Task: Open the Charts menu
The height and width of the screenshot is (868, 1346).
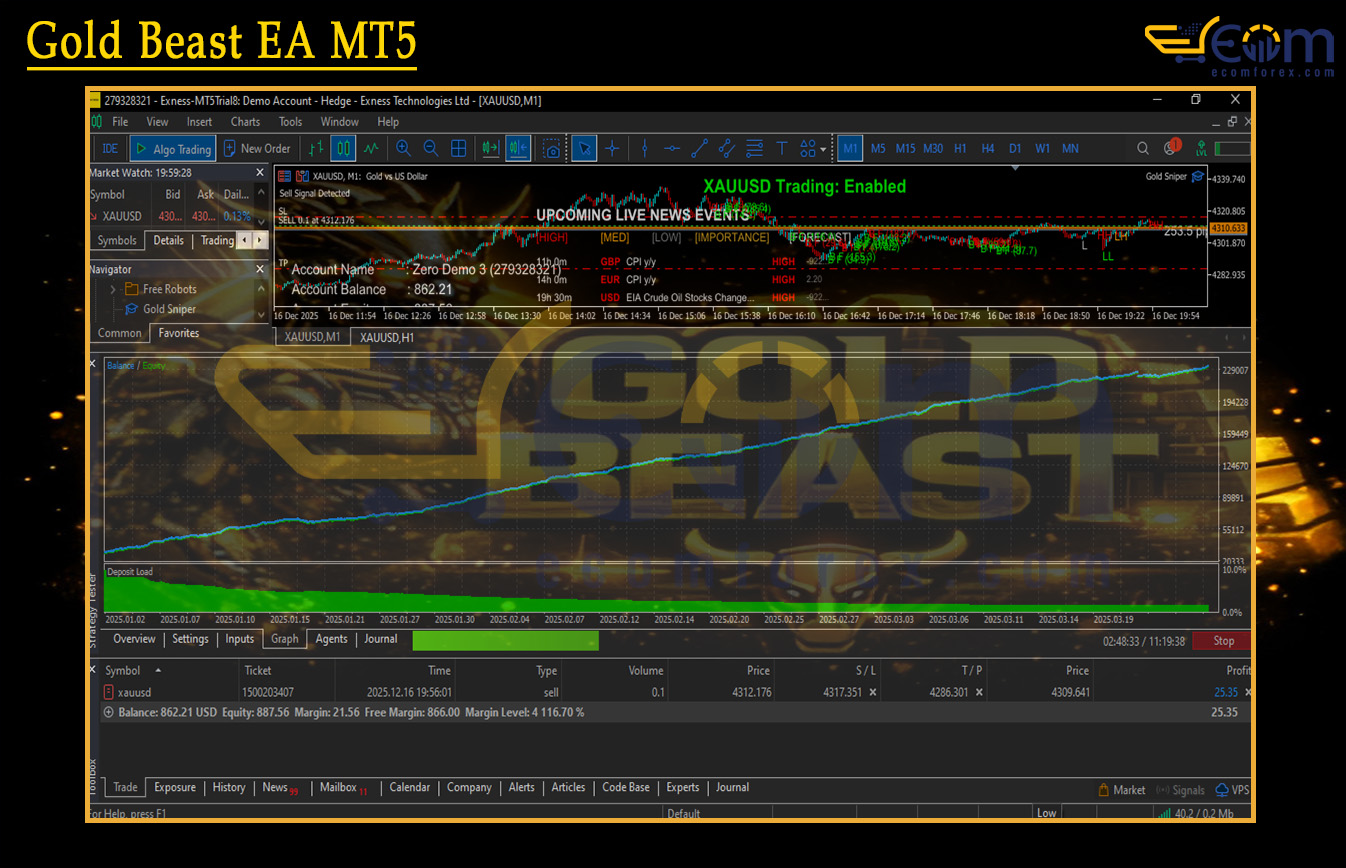Action: coord(245,122)
